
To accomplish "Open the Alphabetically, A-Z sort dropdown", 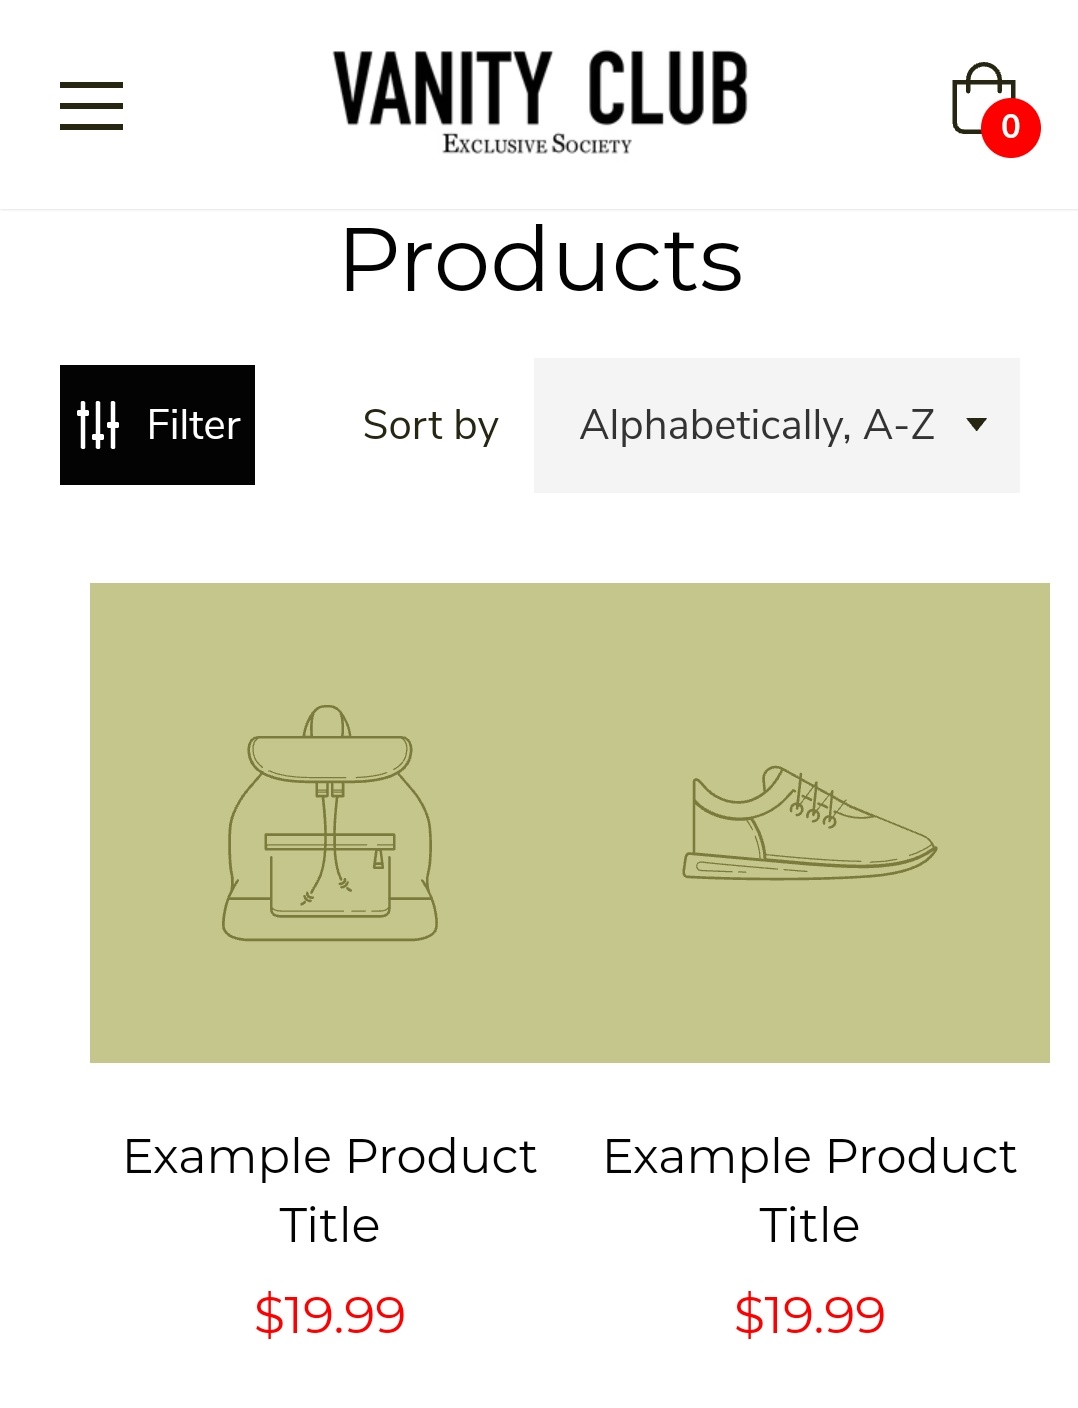I will pos(757,425).
